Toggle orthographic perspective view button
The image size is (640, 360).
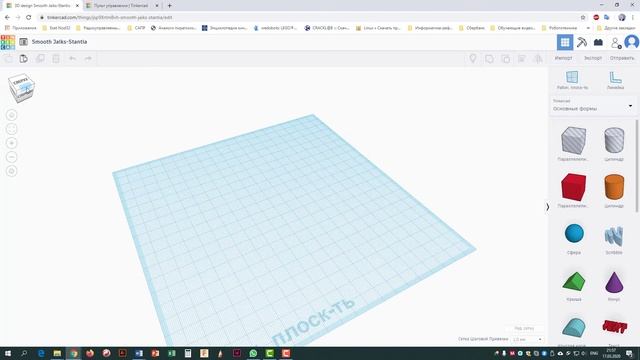coord(11,171)
